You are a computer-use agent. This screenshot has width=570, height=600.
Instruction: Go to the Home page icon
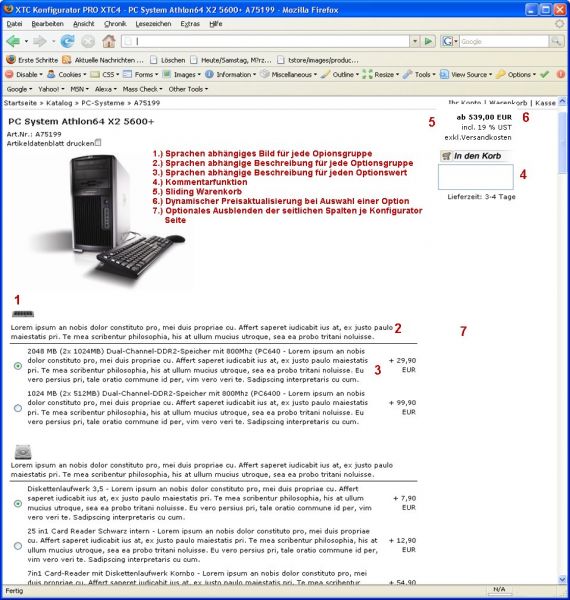109,41
